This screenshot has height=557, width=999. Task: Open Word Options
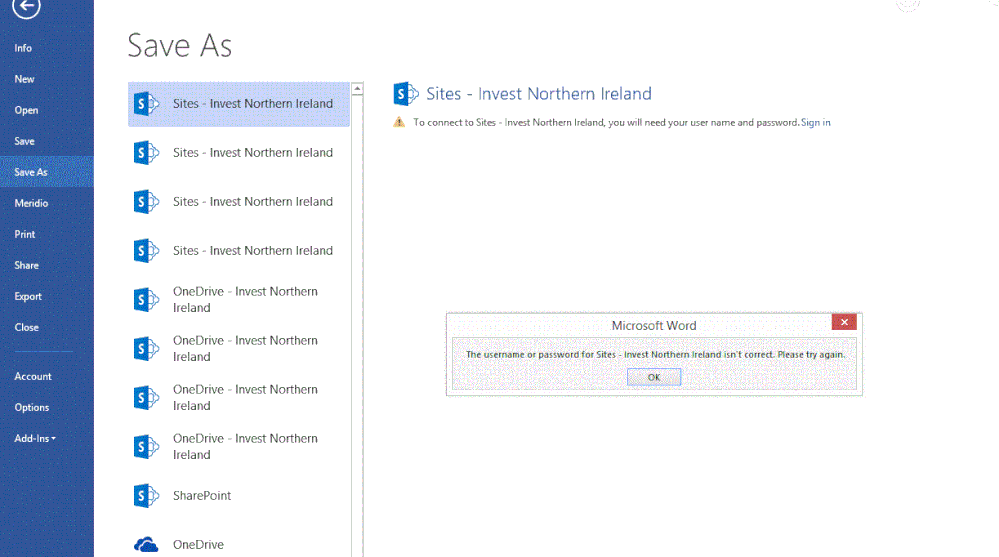click(x=32, y=407)
